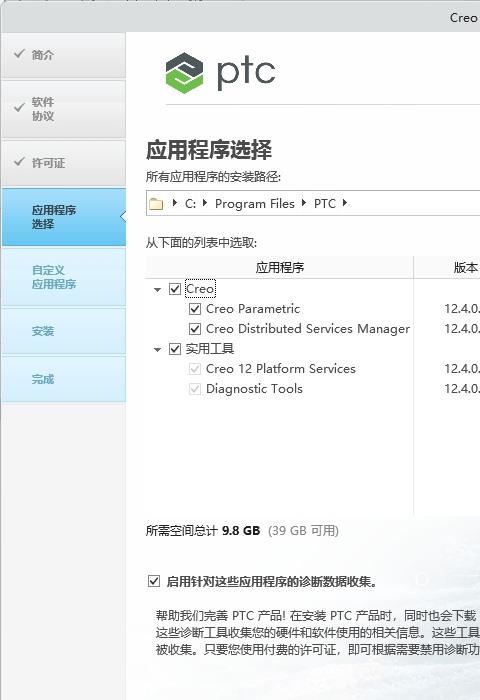Screen dimensions: 480x700
Task: Click the checkmark icon beside 简介
Action: (x=19, y=54)
